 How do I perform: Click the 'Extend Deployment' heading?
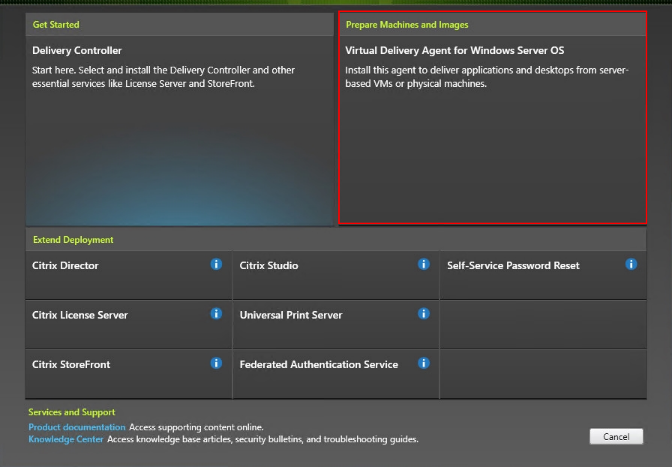(73, 240)
